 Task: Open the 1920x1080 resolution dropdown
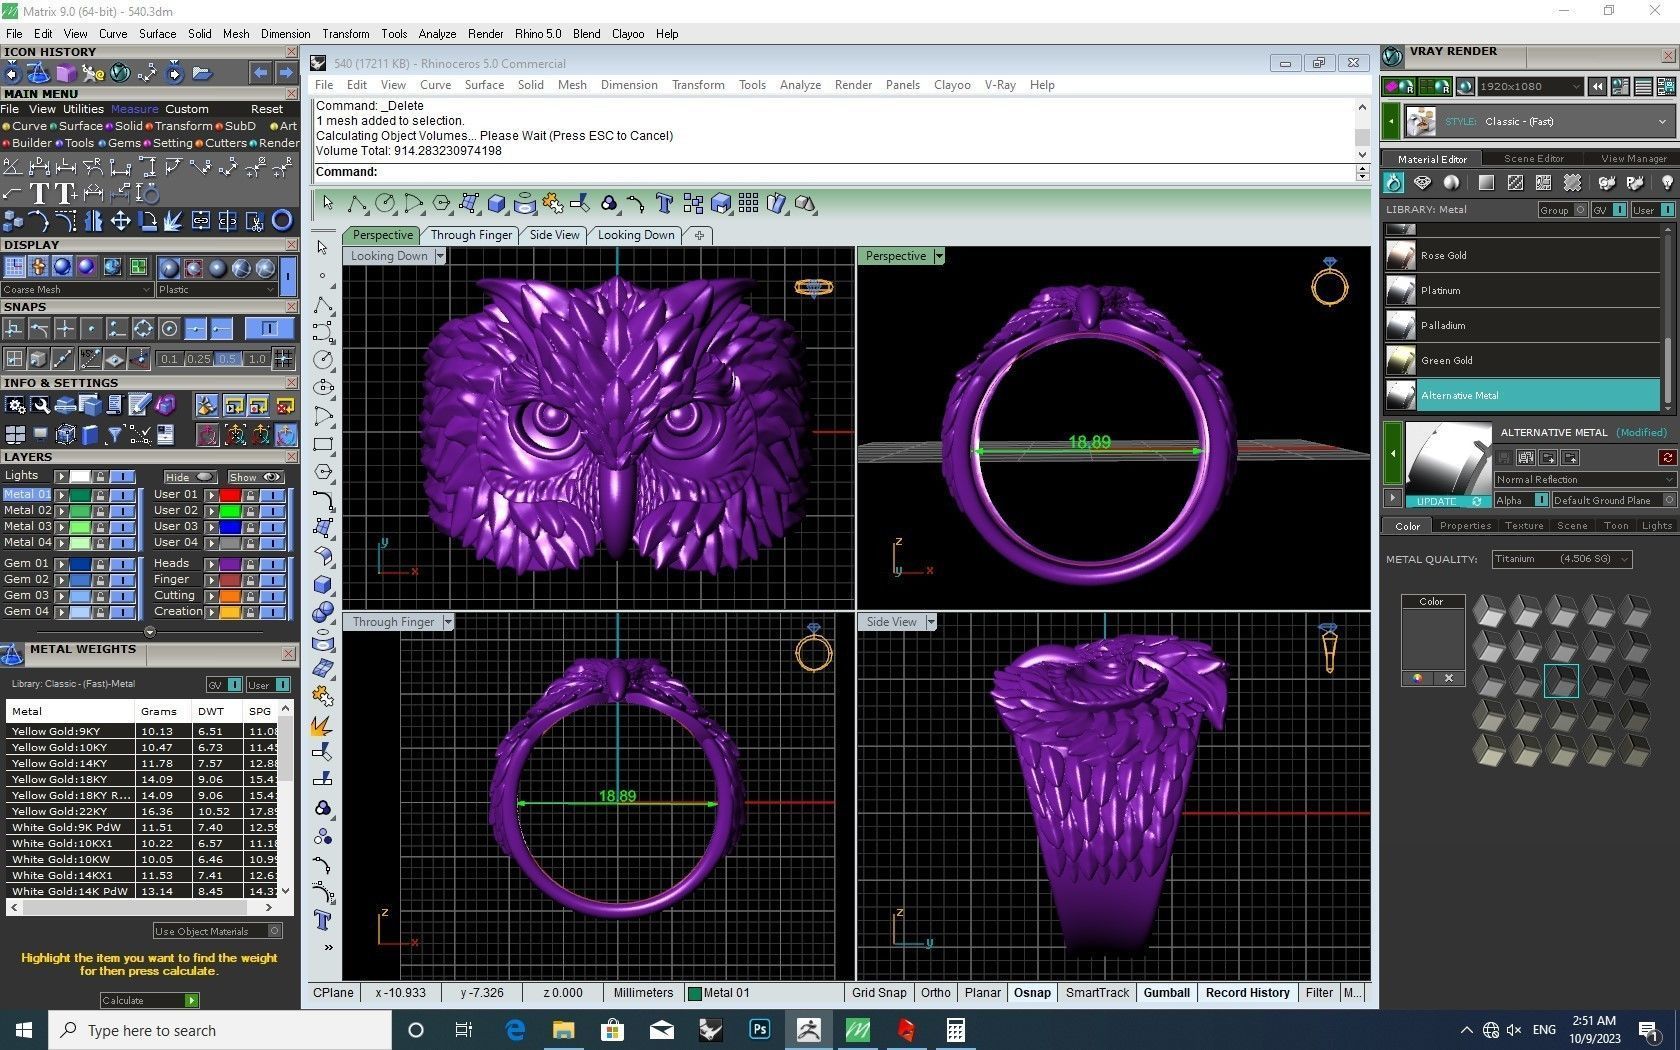[1530, 87]
